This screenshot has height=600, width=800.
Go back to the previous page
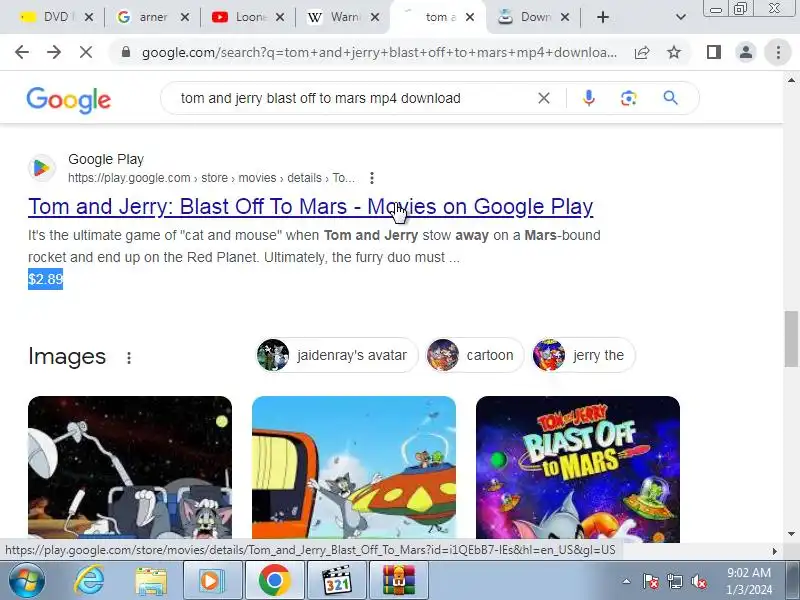(x=22, y=52)
